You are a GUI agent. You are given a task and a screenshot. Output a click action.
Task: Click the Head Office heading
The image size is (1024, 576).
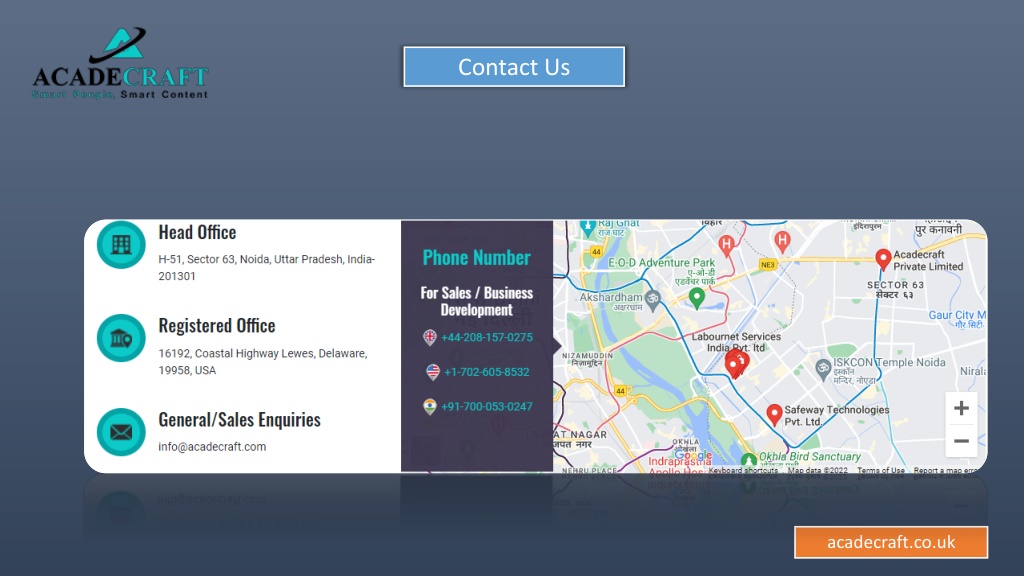pos(197,232)
